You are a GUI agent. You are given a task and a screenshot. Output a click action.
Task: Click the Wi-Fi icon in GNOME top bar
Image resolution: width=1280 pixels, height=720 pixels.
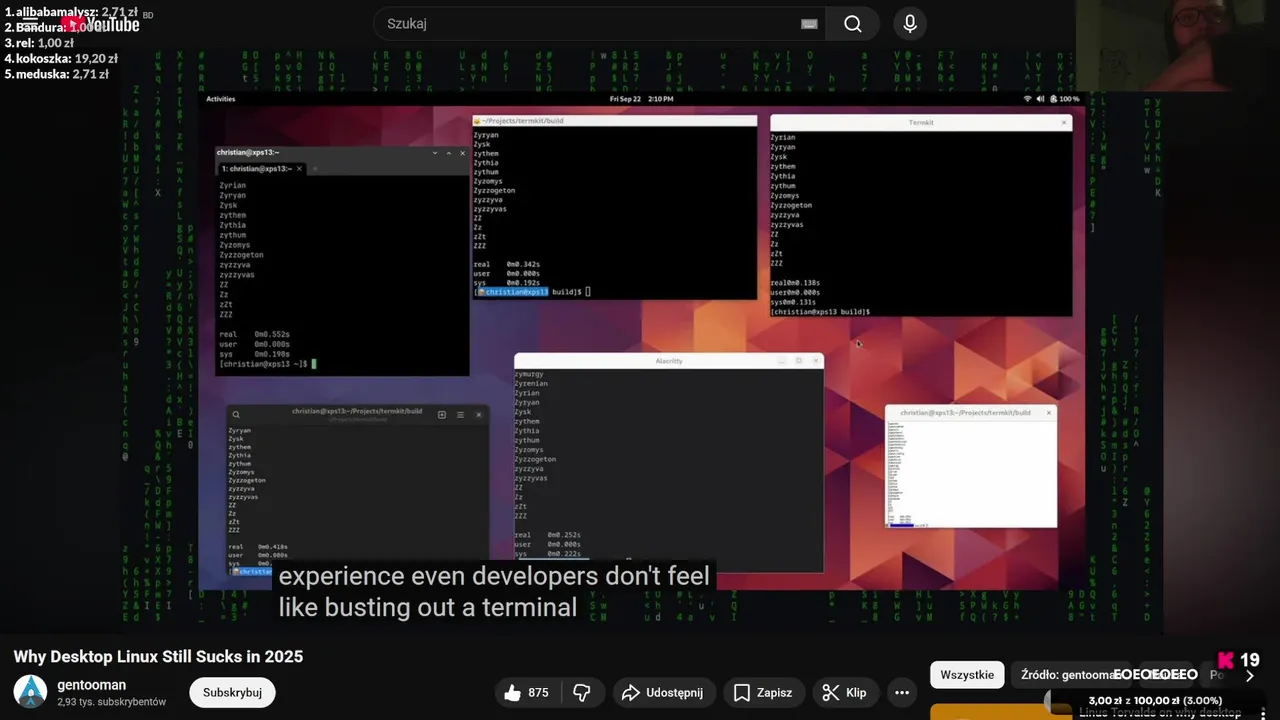click(x=1027, y=99)
